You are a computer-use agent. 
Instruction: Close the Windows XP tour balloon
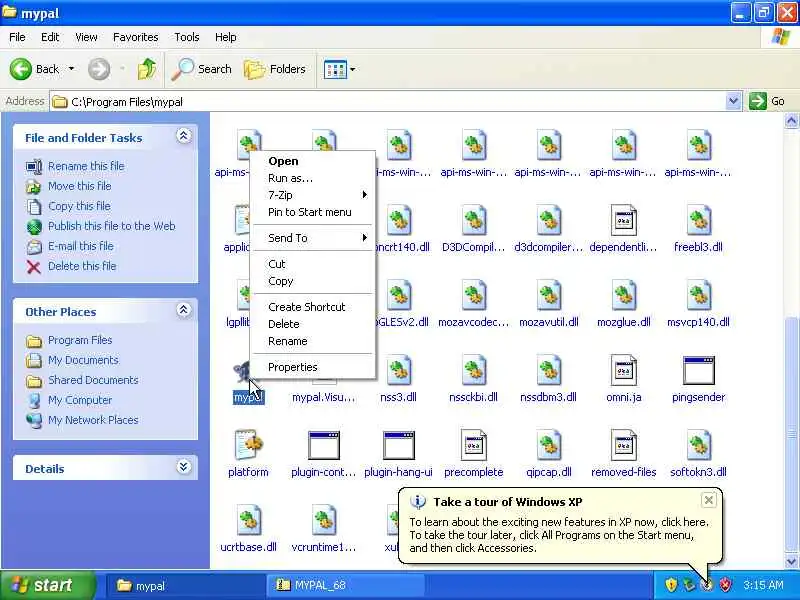[709, 500]
